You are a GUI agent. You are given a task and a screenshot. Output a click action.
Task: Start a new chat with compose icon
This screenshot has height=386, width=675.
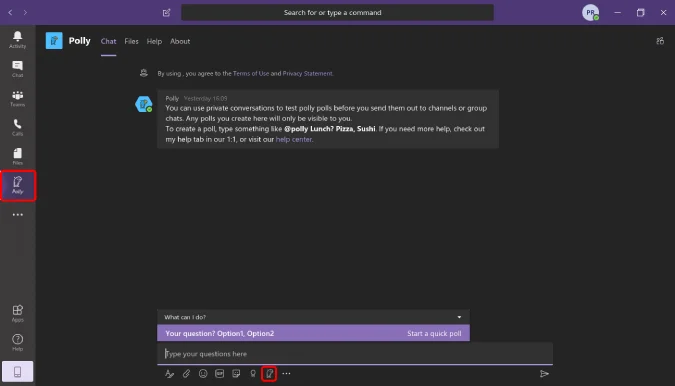point(167,12)
